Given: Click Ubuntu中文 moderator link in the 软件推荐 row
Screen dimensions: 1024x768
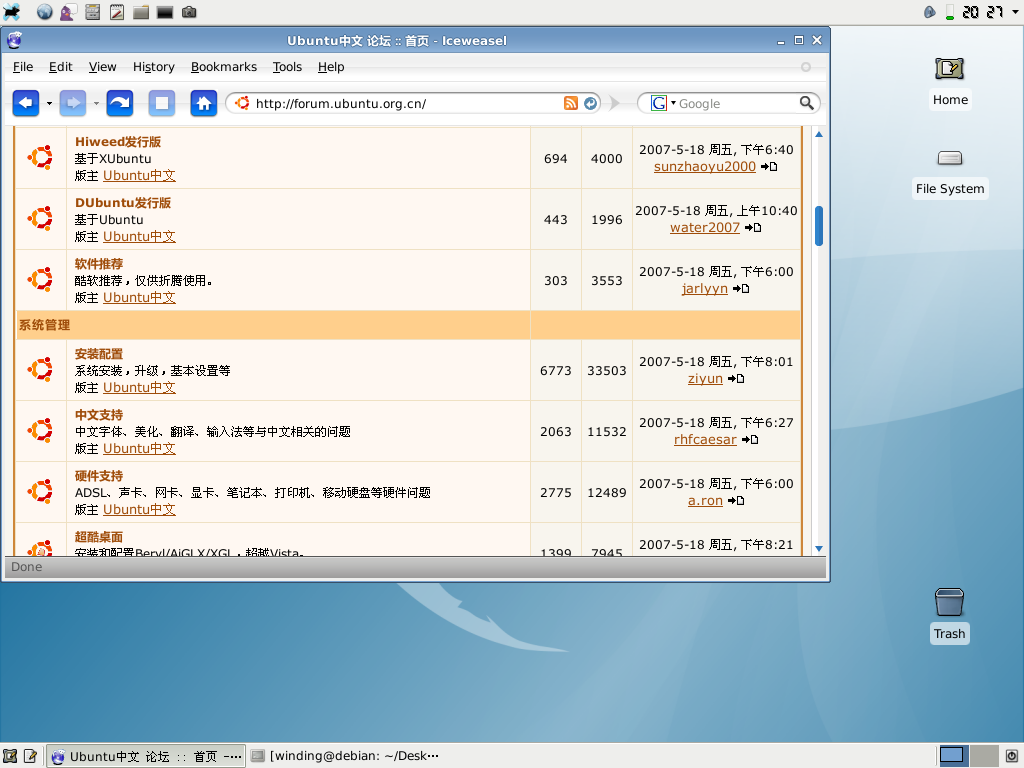Looking at the screenshot, I should (139, 297).
